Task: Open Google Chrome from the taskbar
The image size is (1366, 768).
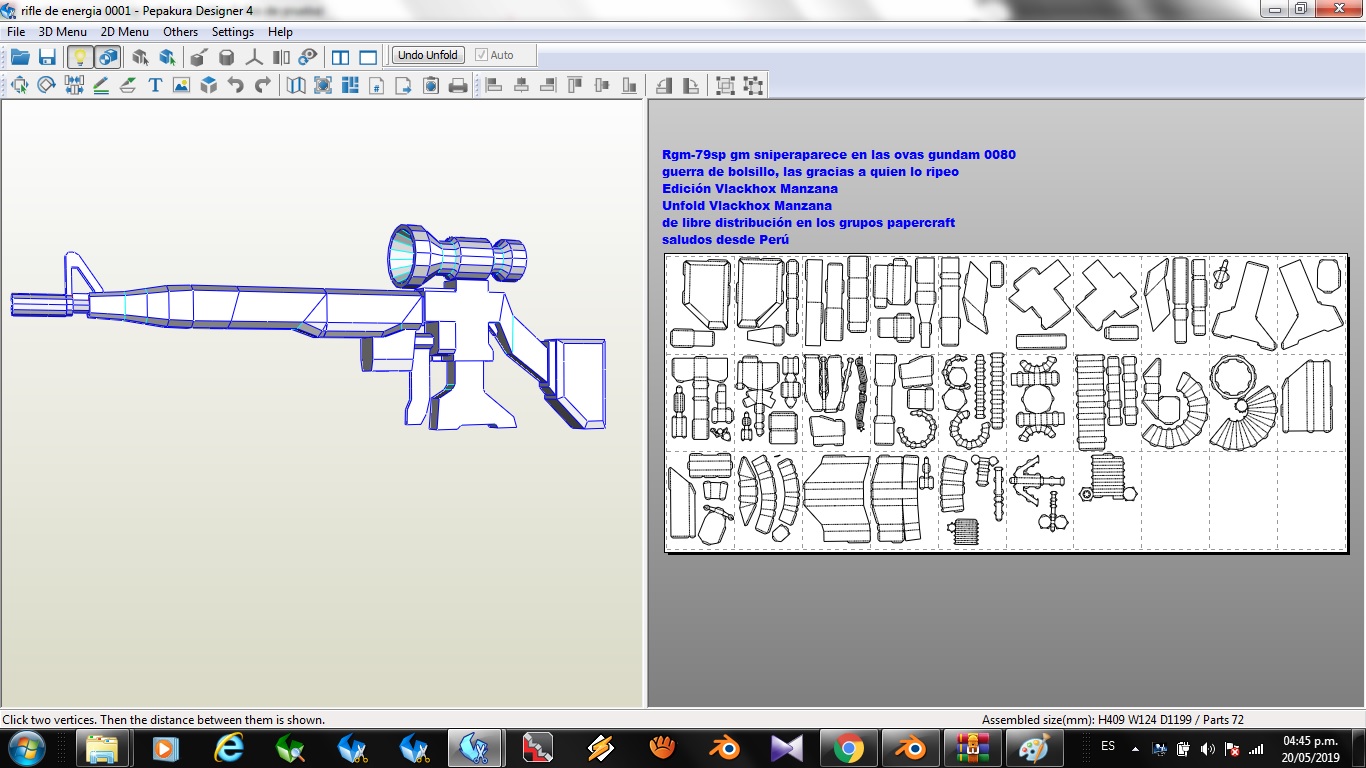Action: pyautogui.click(x=848, y=748)
